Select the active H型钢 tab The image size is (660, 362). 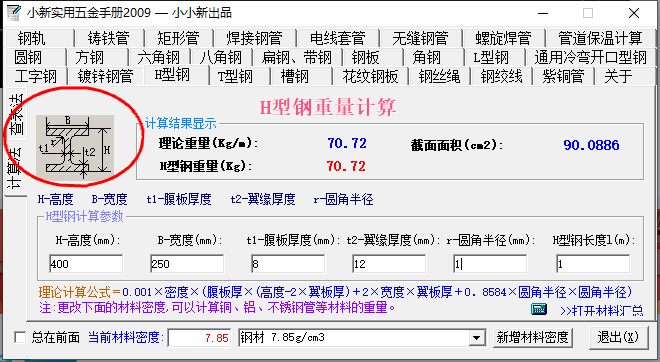pos(172,75)
